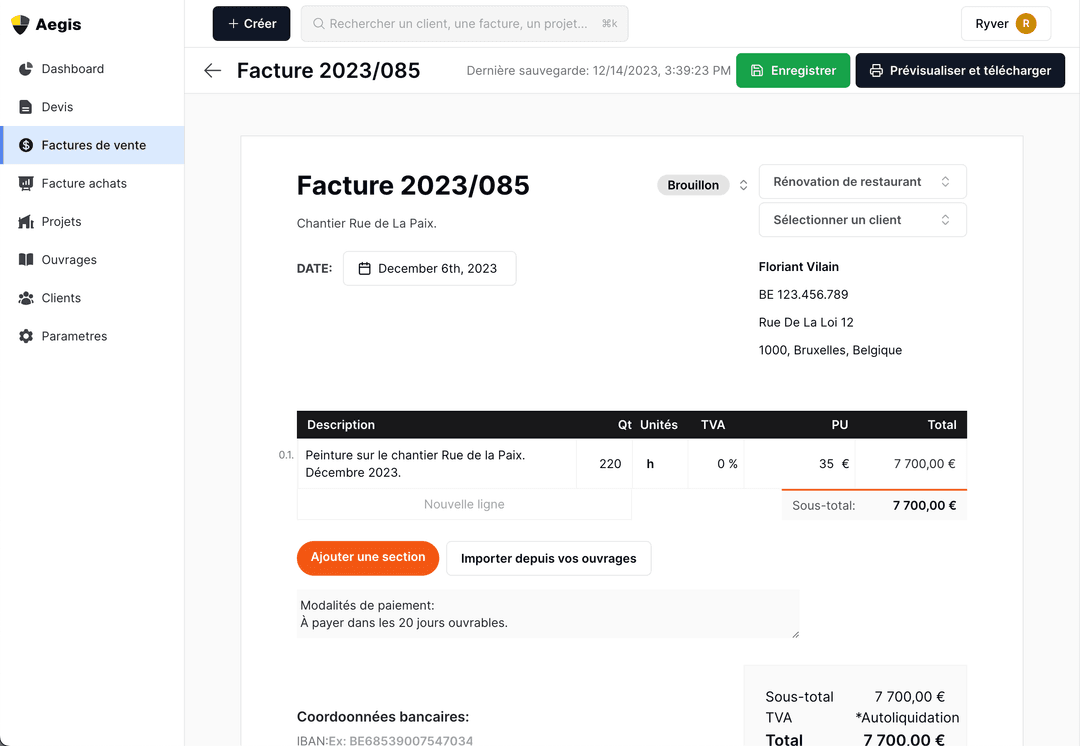Edit the unit price 35 cell
Viewport: 1080px width, 746px height.
pyautogui.click(x=799, y=464)
